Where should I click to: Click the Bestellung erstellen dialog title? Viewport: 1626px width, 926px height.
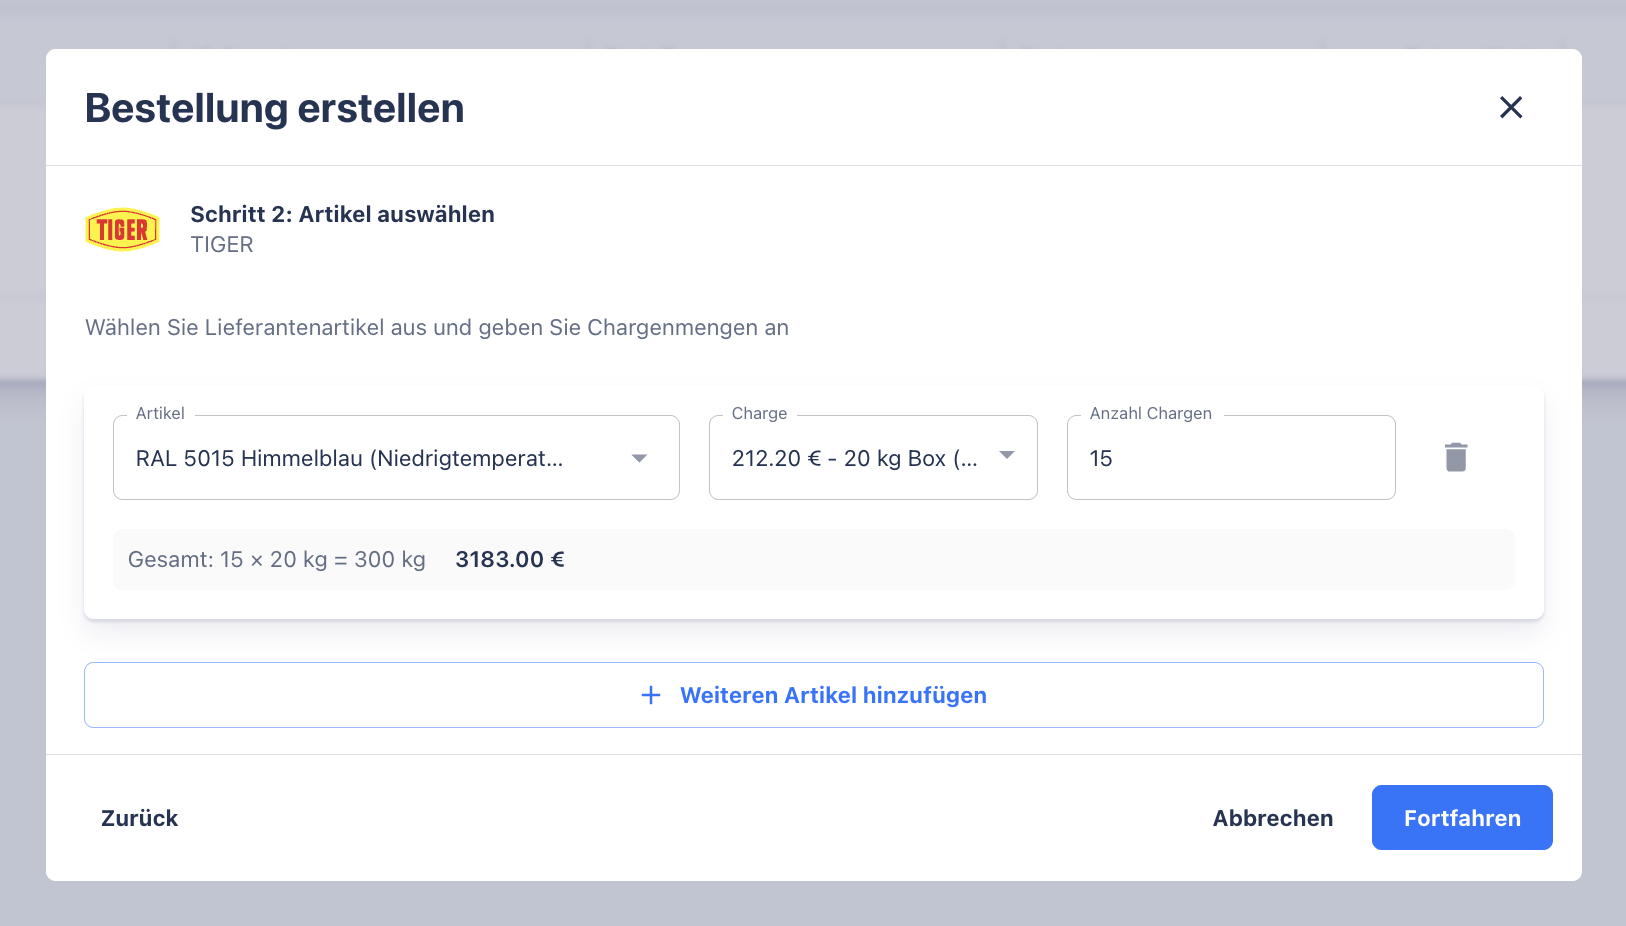(x=275, y=108)
